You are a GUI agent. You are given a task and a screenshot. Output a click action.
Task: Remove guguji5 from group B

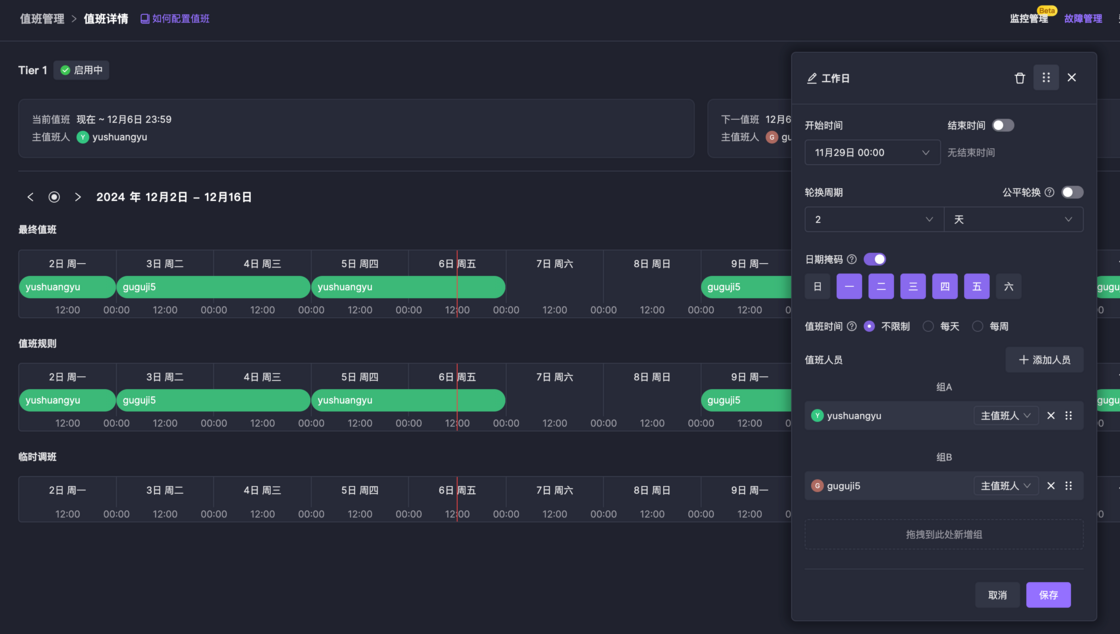(x=1050, y=486)
